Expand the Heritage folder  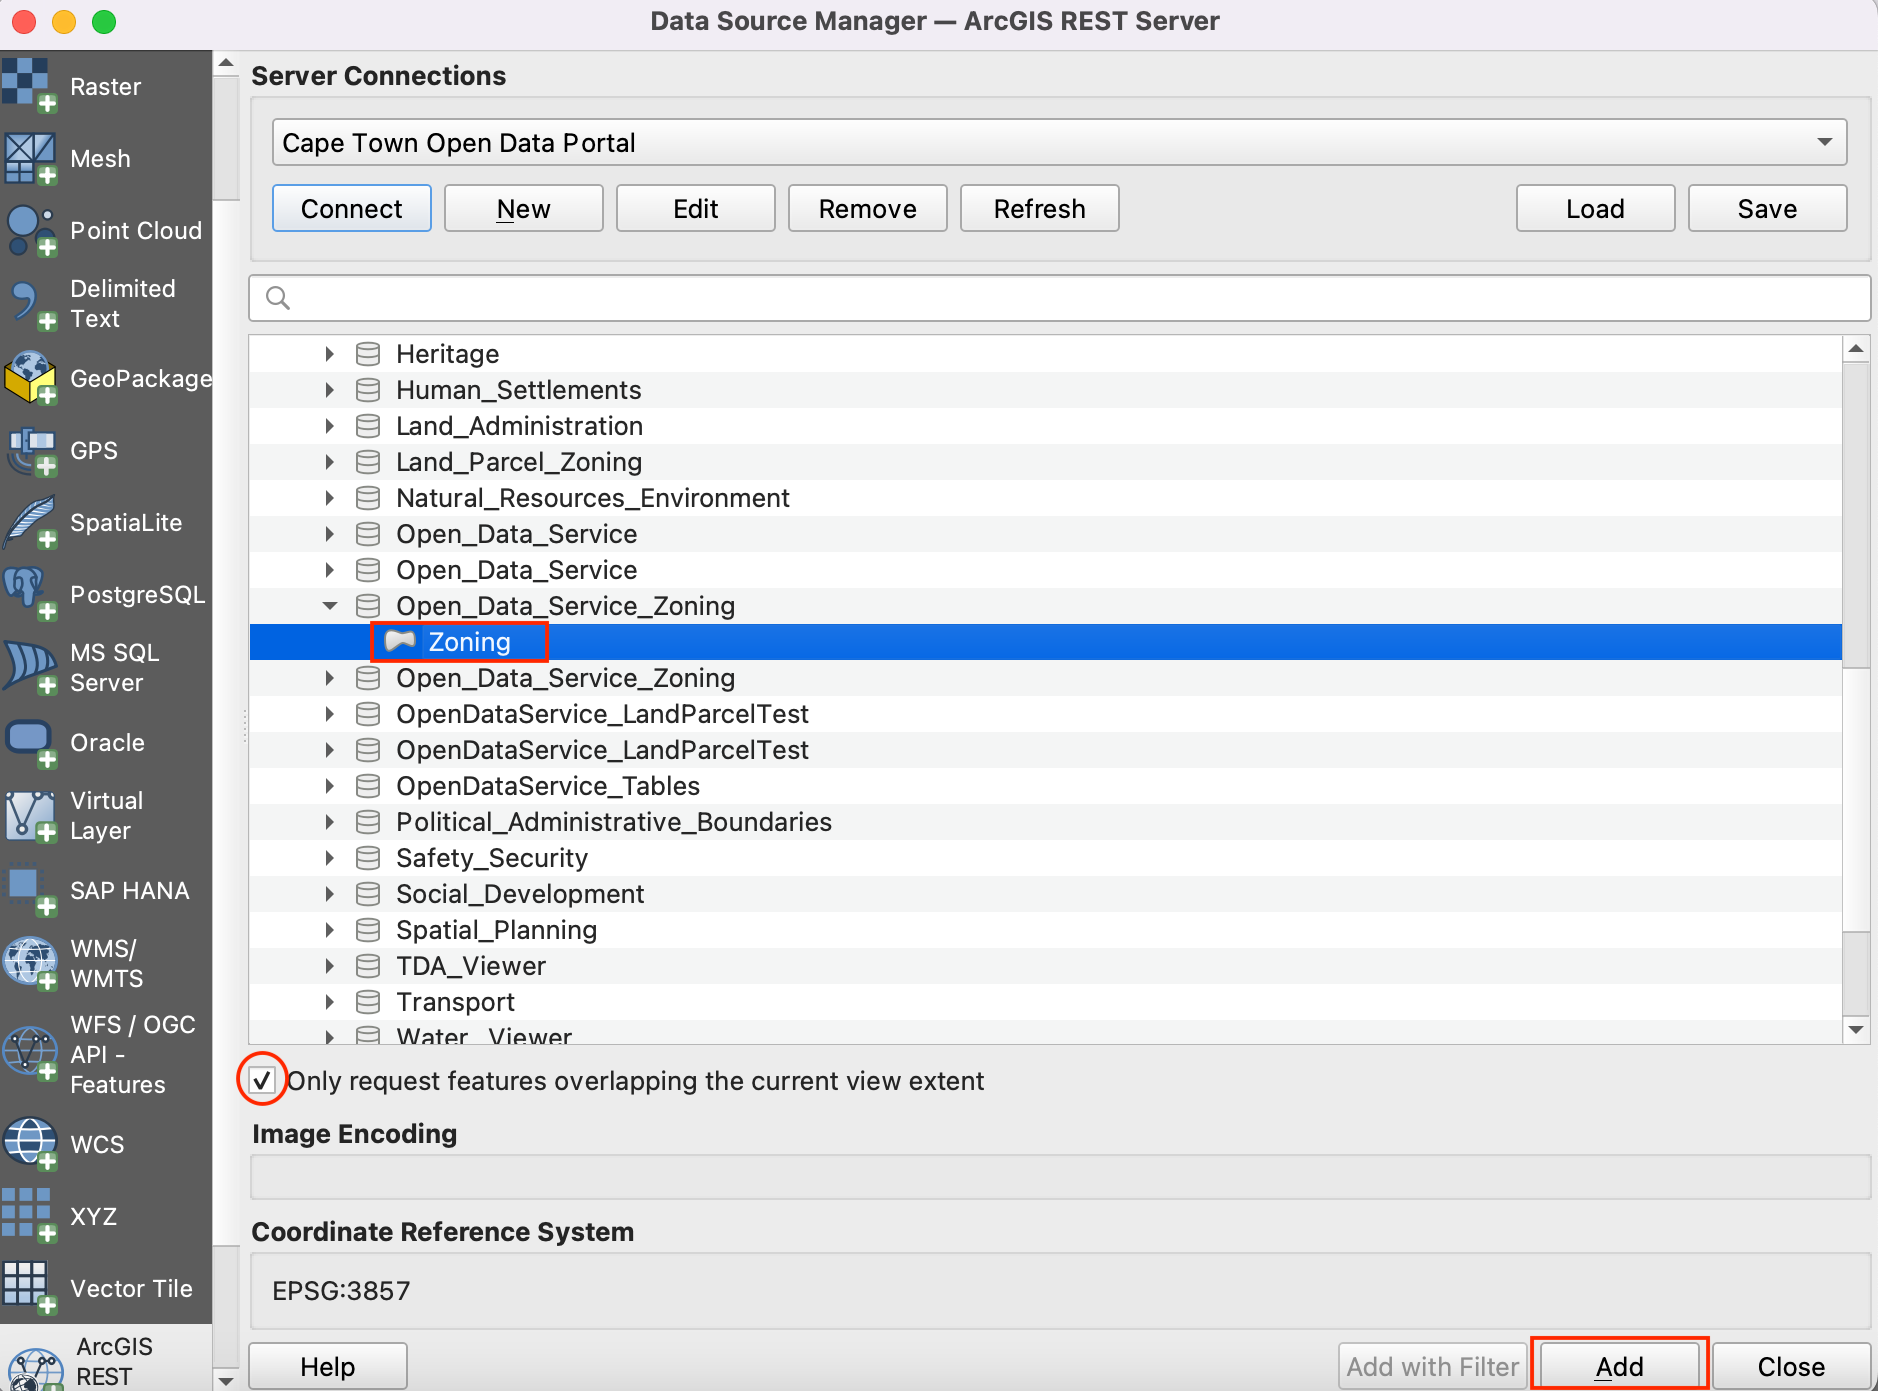pyautogui.click(x=330, y=354)
